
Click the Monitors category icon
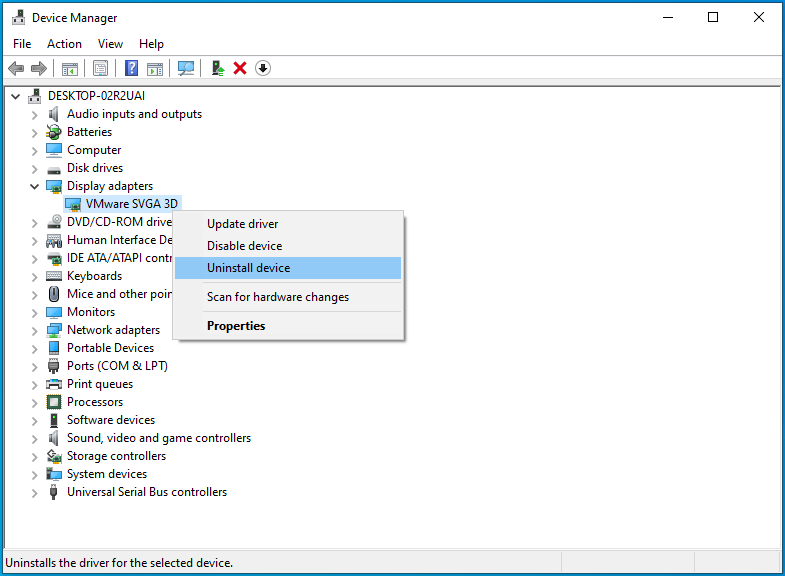click(x=54, y=312)
